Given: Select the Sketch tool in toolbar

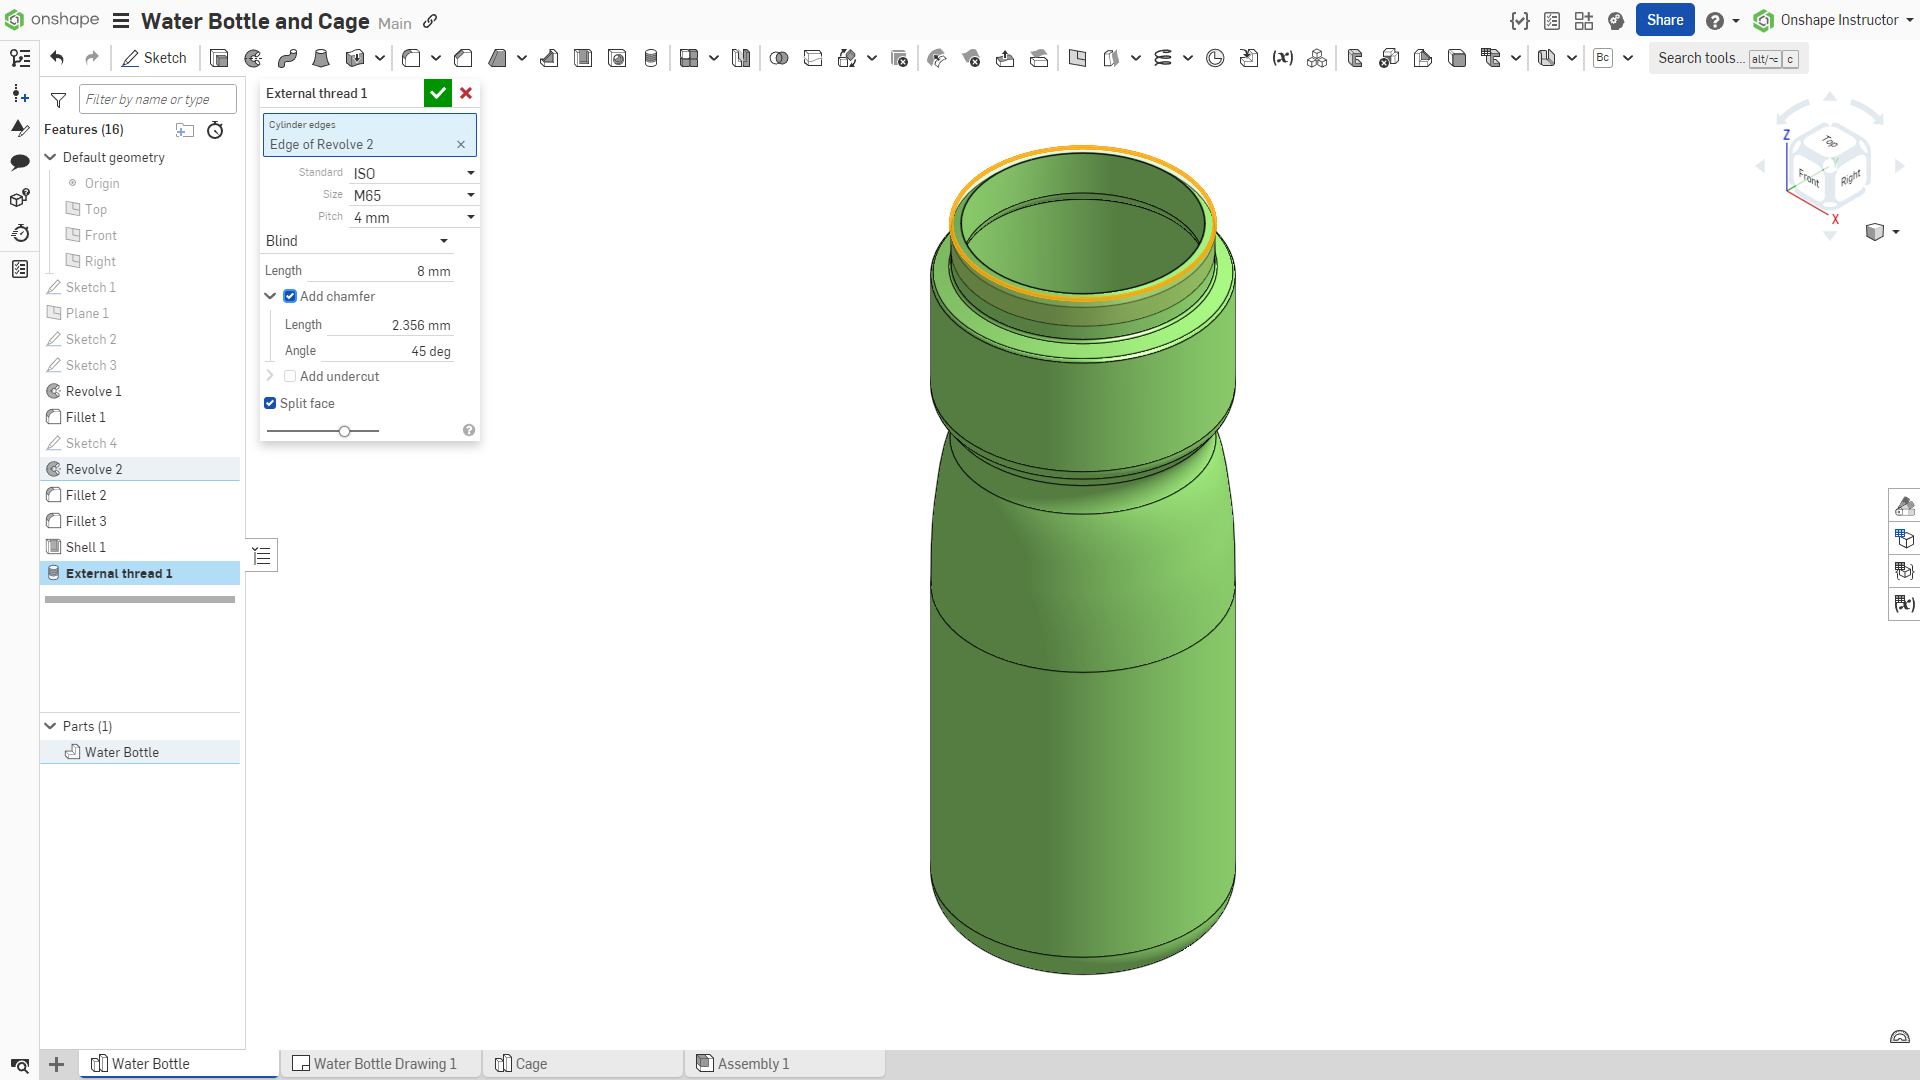Looking at the screenshot, I should coord(154,58).
